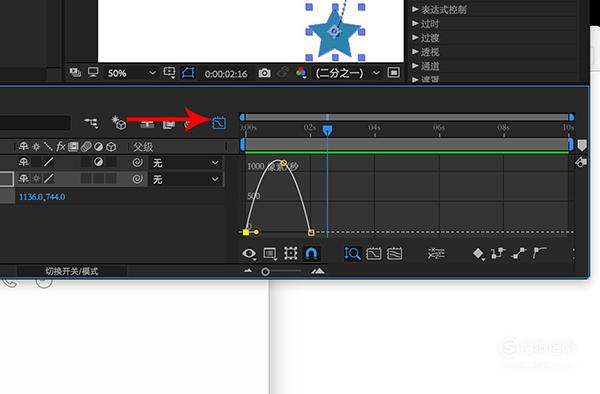Fit selection to view in graph
The width and height of the screenshot is (600, 394).
(x=373, y=253)
